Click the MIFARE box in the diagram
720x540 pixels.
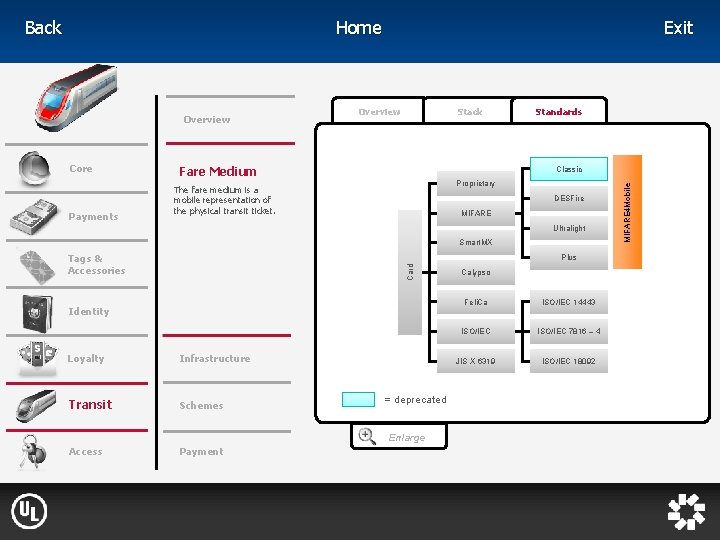[476, 213]
